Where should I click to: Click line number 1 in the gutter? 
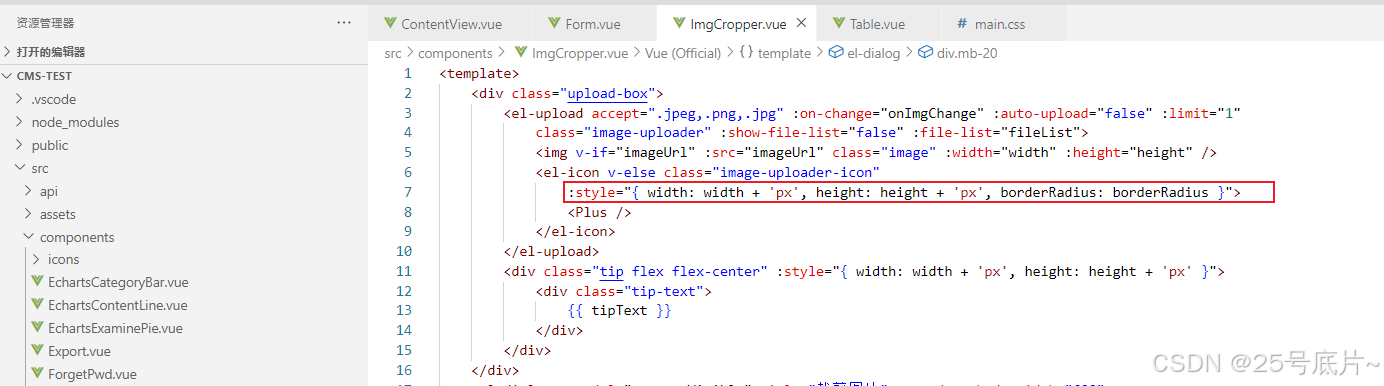pyautogui.click(x=407, y=73)
